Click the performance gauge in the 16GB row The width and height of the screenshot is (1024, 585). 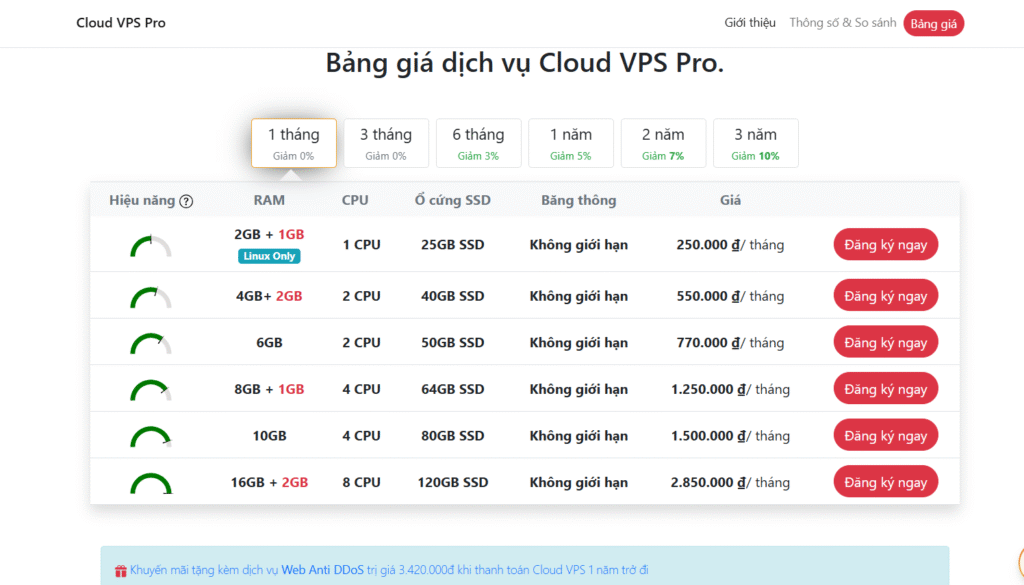[x=150, y=484]
